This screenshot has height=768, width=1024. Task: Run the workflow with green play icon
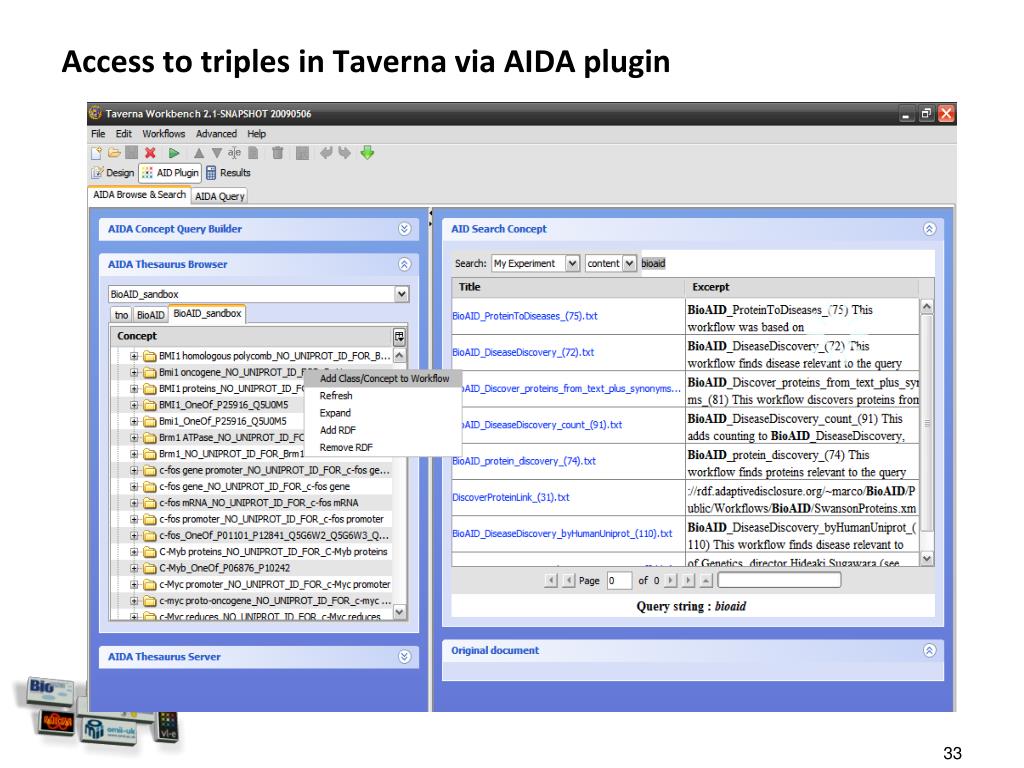[x=174, y=153]
